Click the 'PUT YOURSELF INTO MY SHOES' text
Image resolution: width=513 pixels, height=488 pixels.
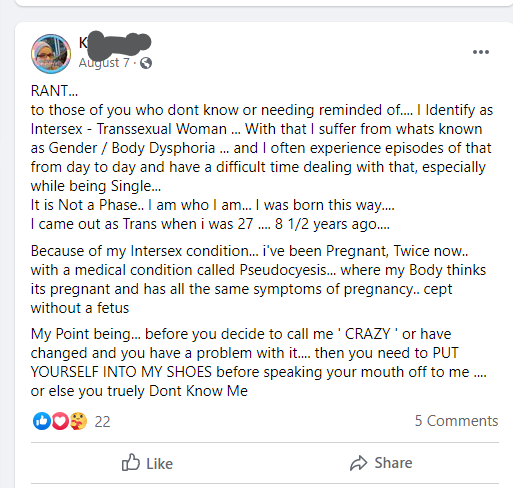pyautogui.click(x=245, y=363)
